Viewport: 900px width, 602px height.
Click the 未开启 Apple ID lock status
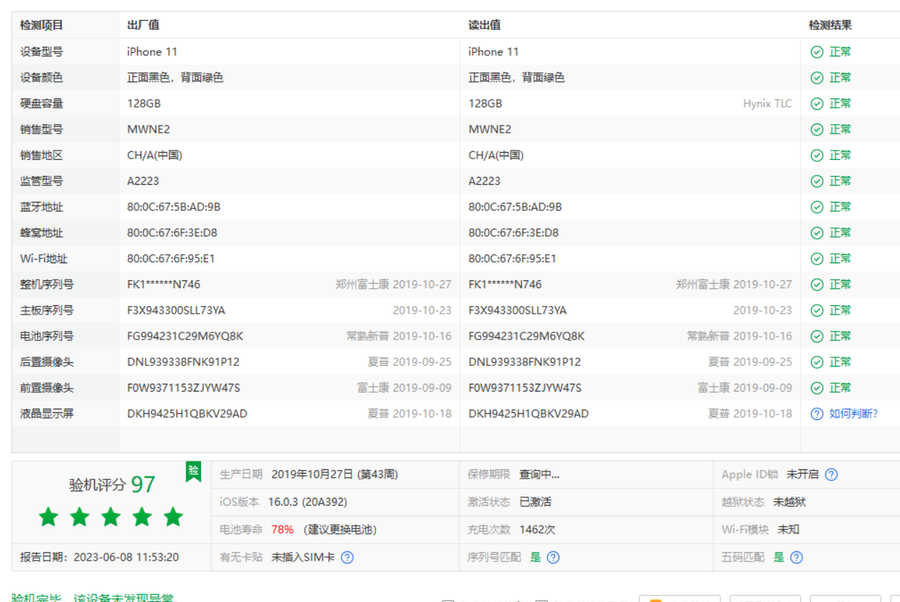tap(802, 475)
